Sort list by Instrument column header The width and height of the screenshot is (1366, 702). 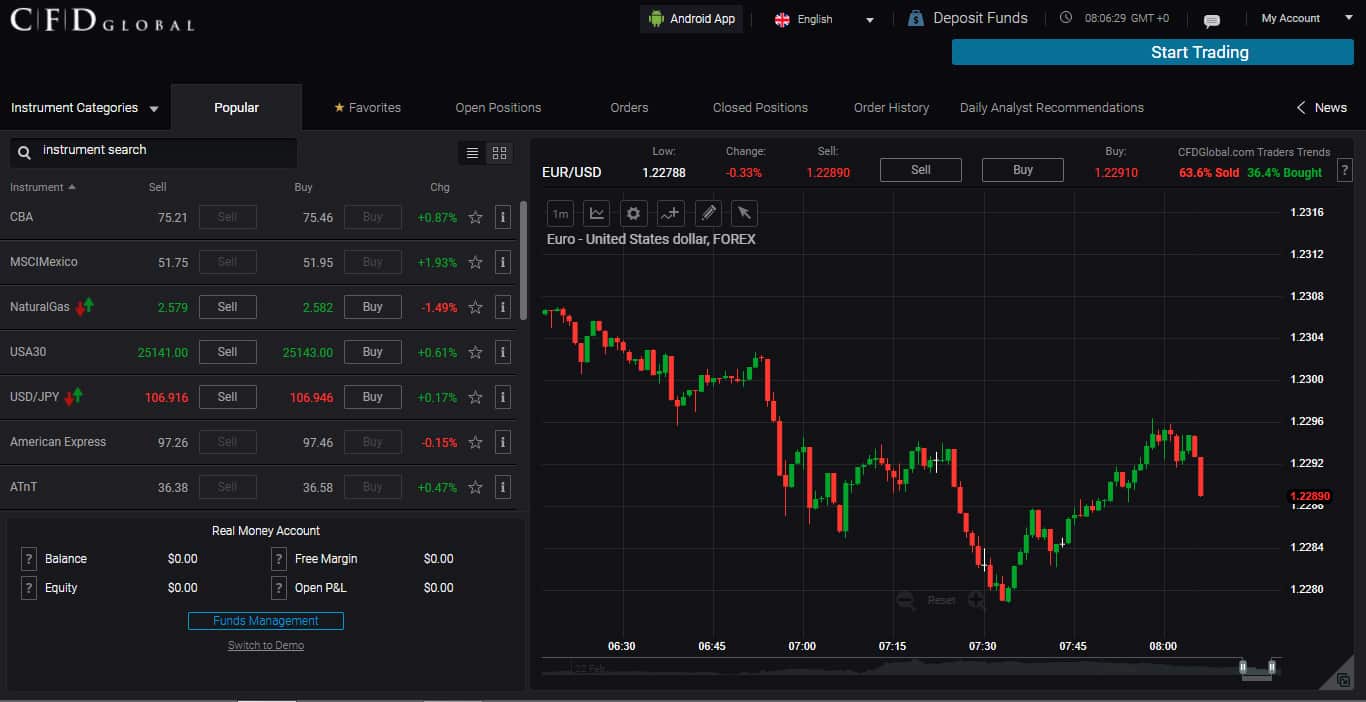(x=42, y=187)
